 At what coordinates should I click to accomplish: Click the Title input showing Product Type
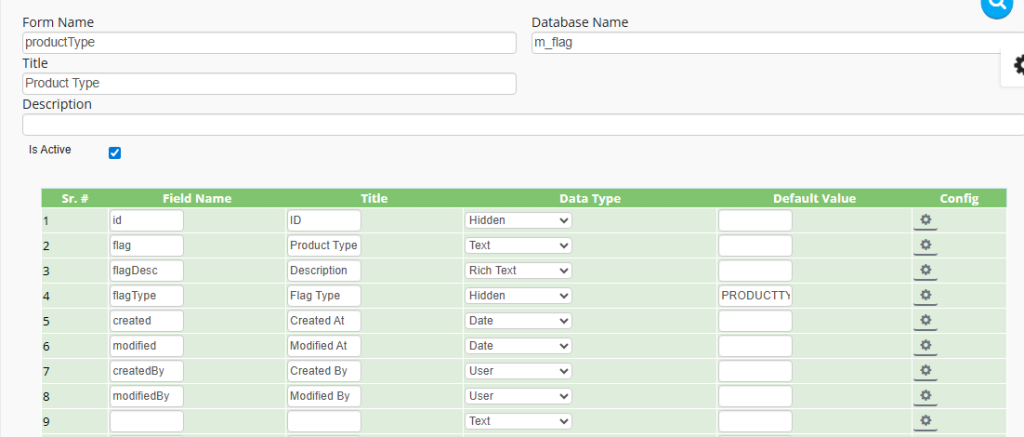269,84
